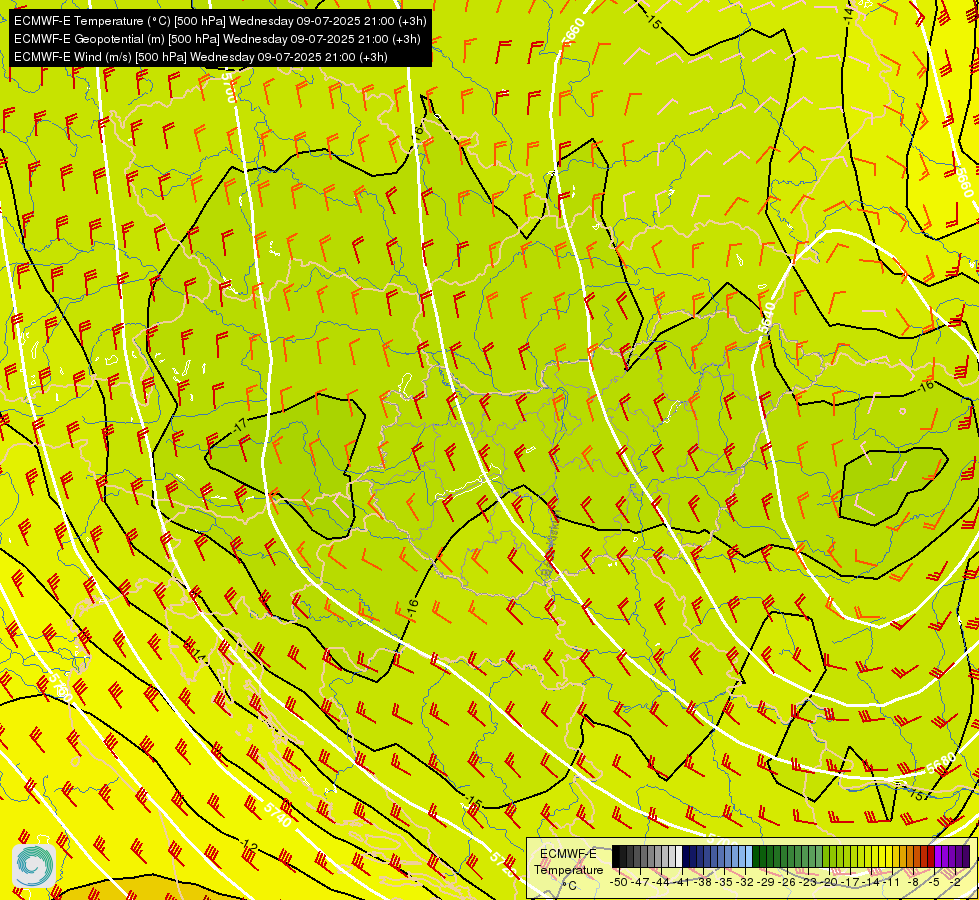Viewport: 979px width, 900px height.
Task: Click the -8 tick label in the legend
Action: coord(913,882)
